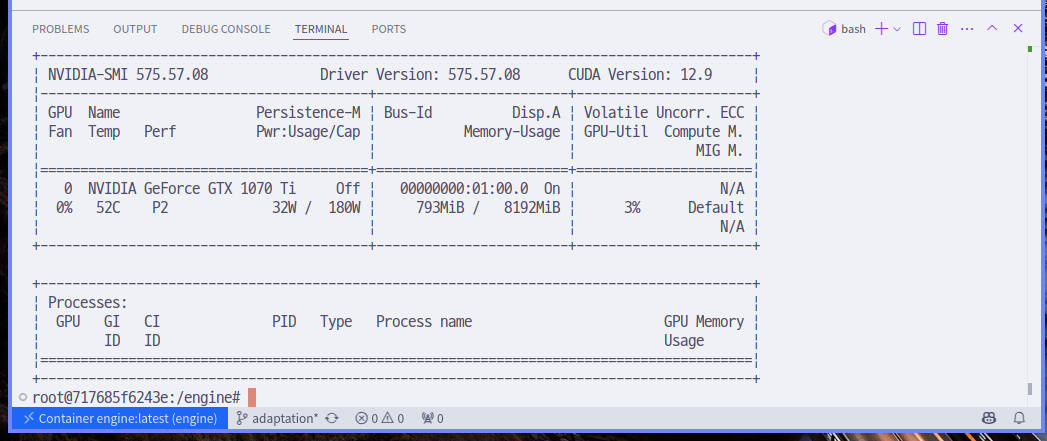Open the launch profile dropdown arrow

(x=897, y=29)
